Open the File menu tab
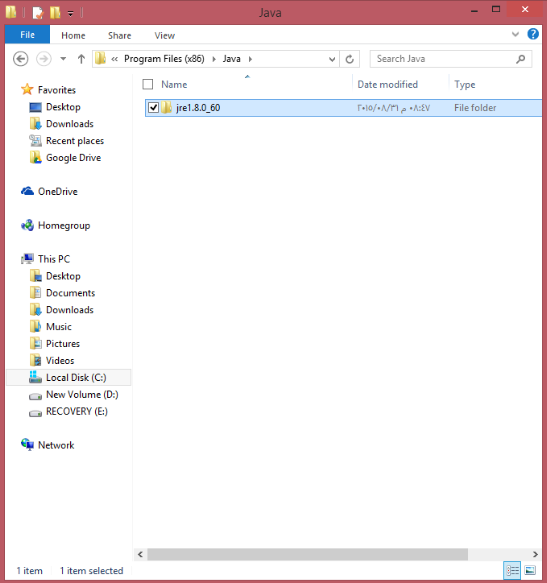 click(27, 35)
